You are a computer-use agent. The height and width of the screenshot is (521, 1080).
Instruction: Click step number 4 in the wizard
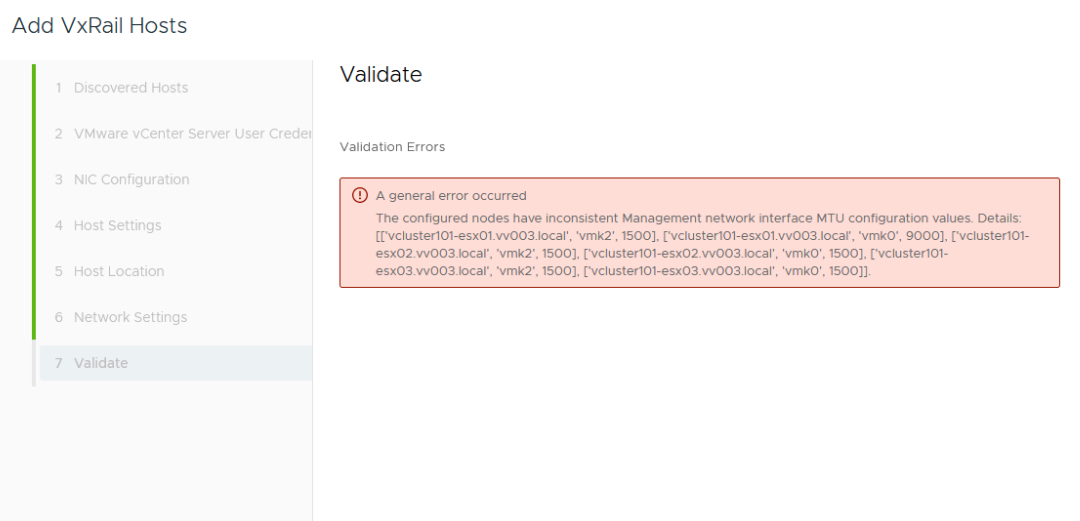tap(59, 226)
